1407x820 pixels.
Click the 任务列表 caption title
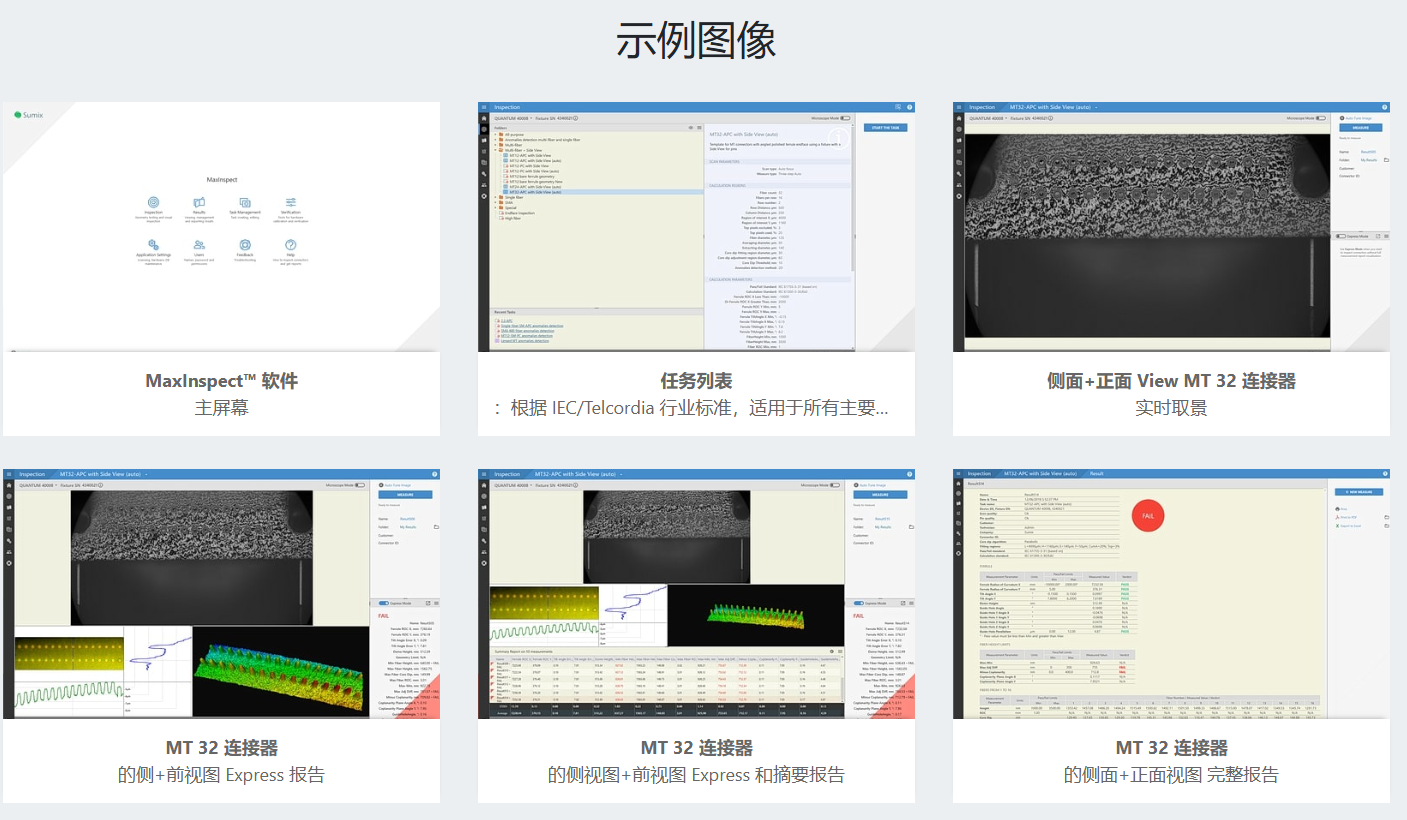click(x=696, y=381)
